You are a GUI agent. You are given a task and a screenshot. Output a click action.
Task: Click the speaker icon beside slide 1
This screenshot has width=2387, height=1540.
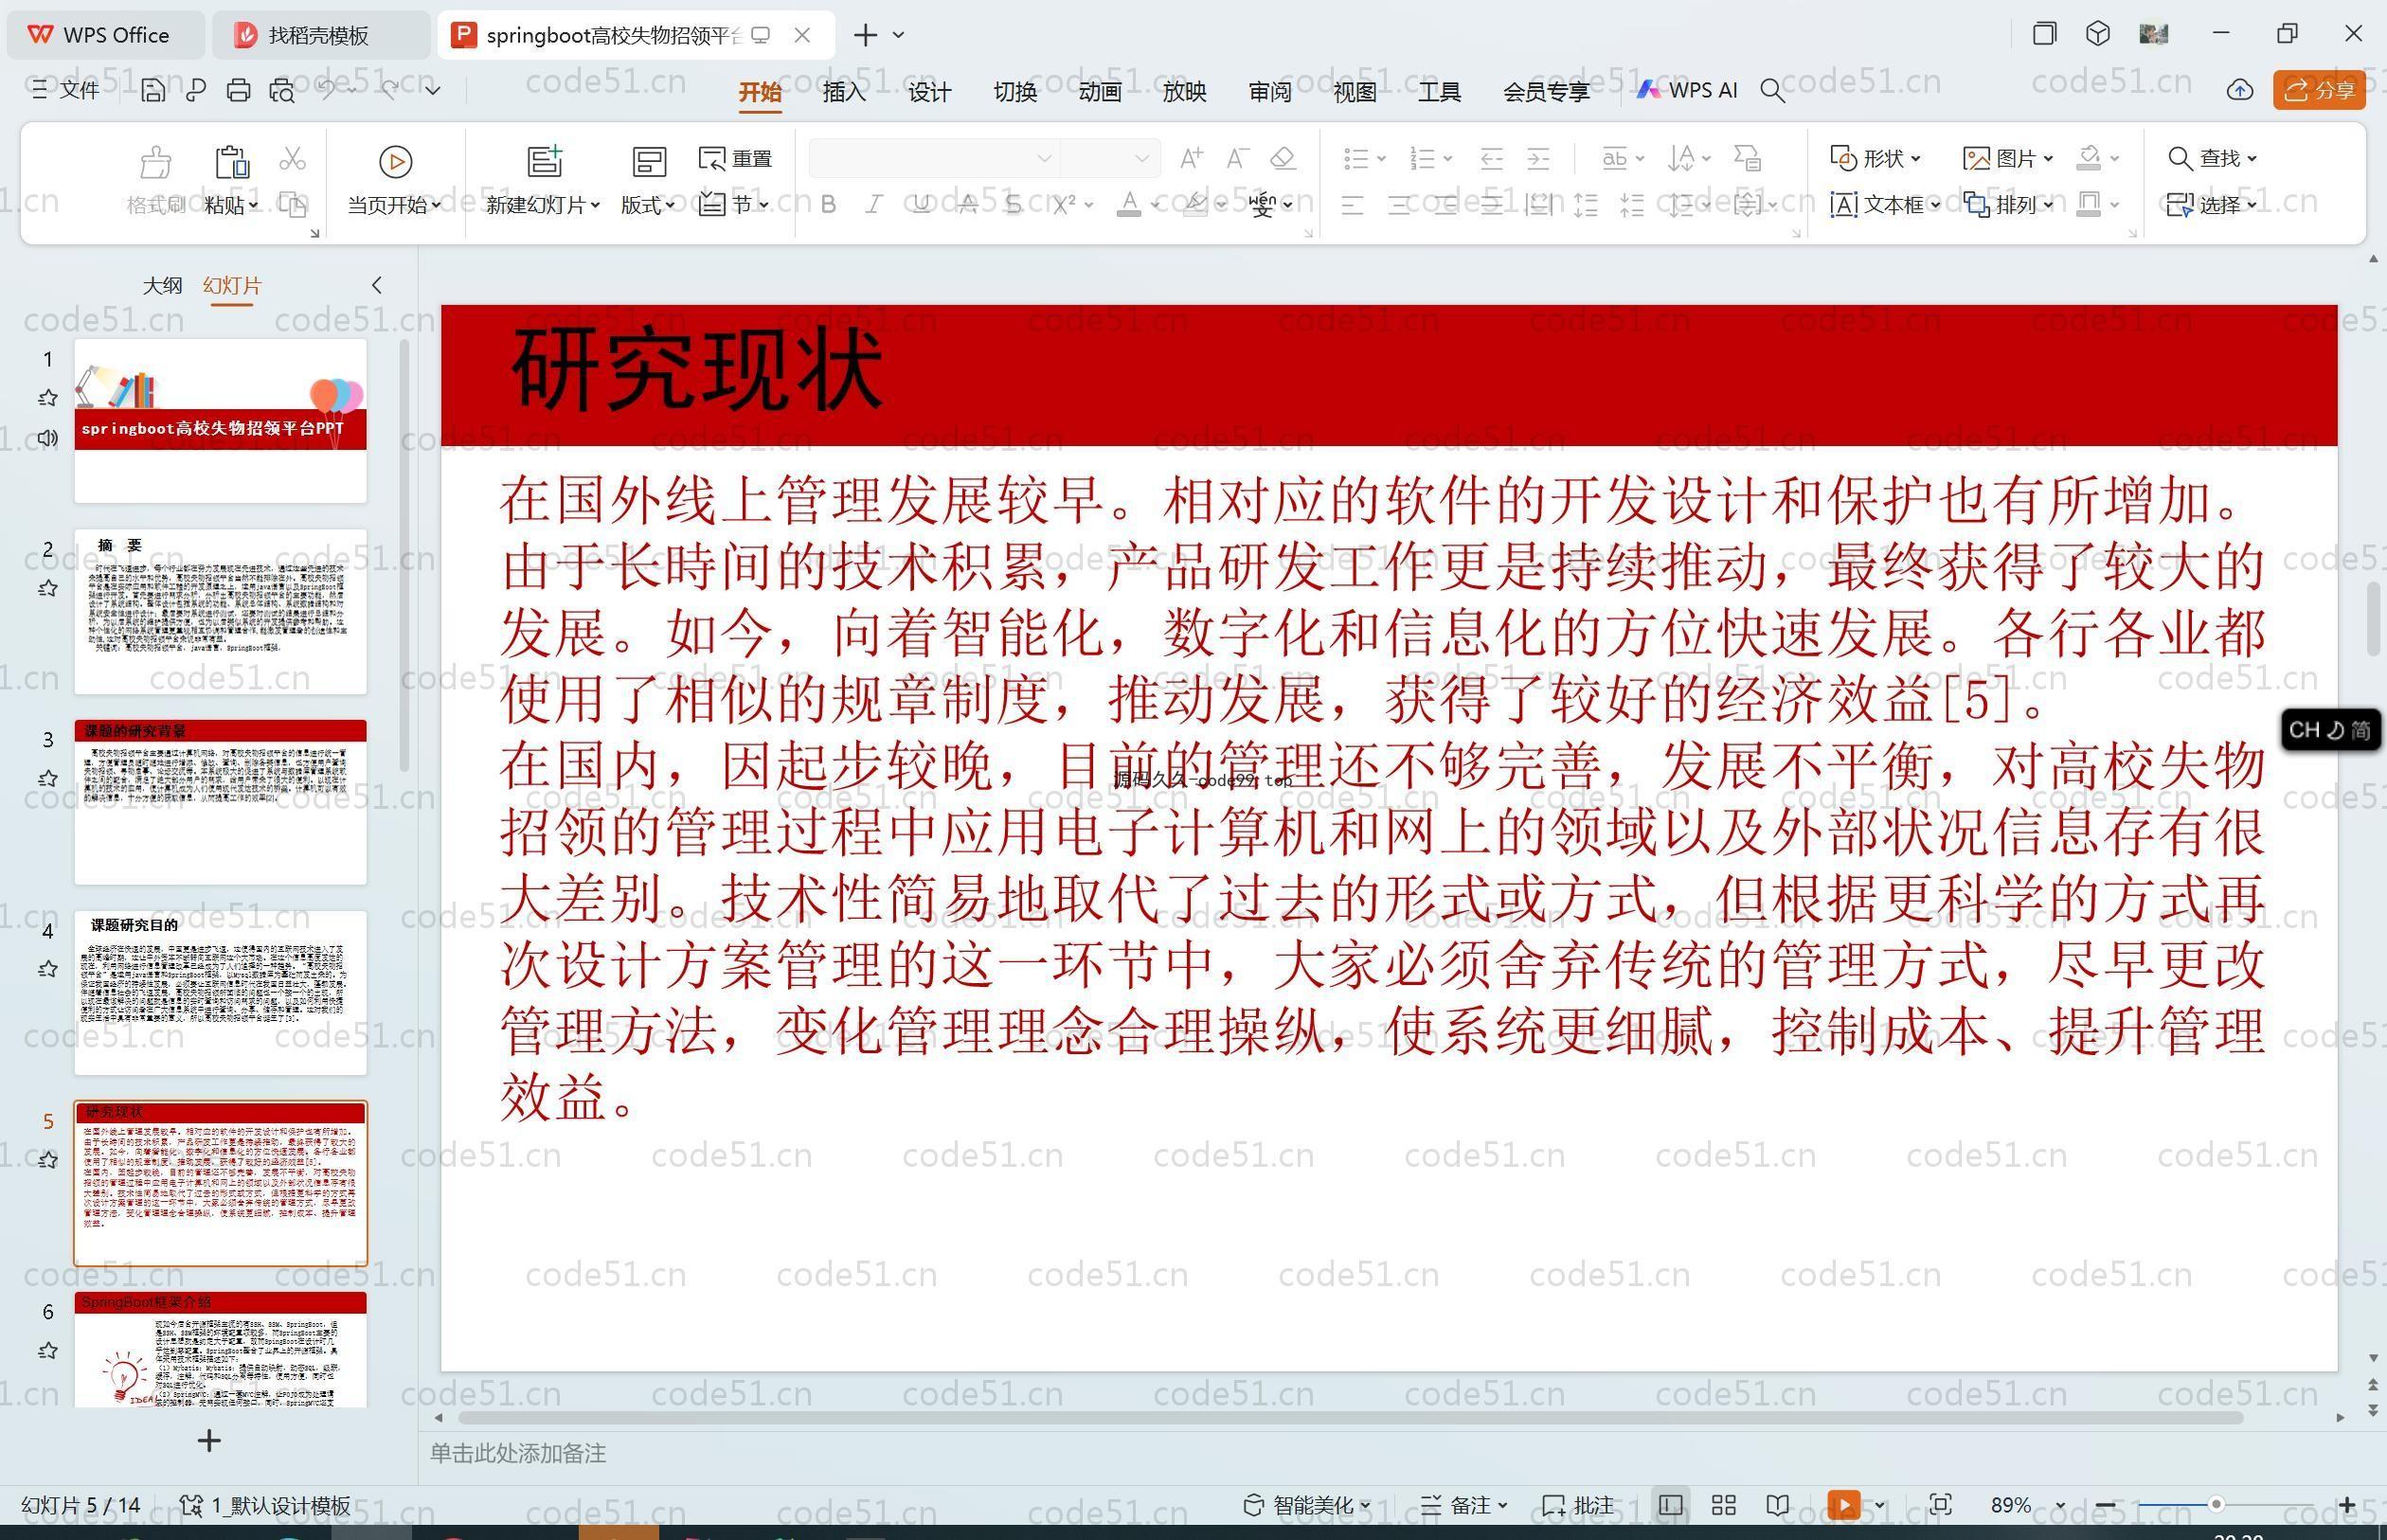[x=47, y=438]
